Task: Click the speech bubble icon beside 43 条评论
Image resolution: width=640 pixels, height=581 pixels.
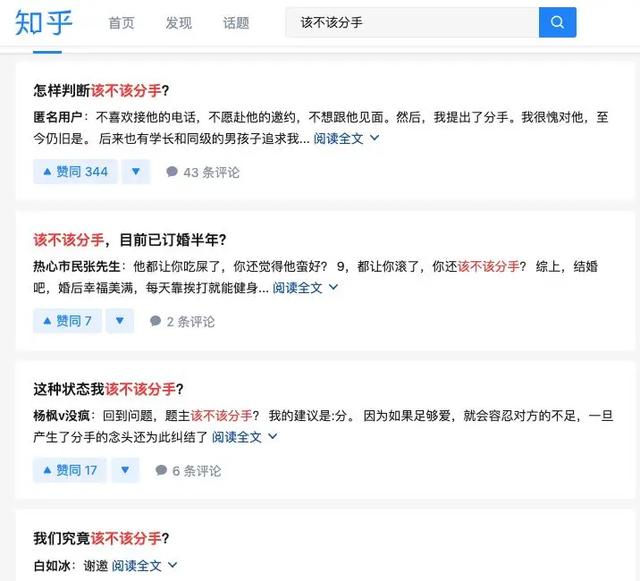Action: coord(172,171)
